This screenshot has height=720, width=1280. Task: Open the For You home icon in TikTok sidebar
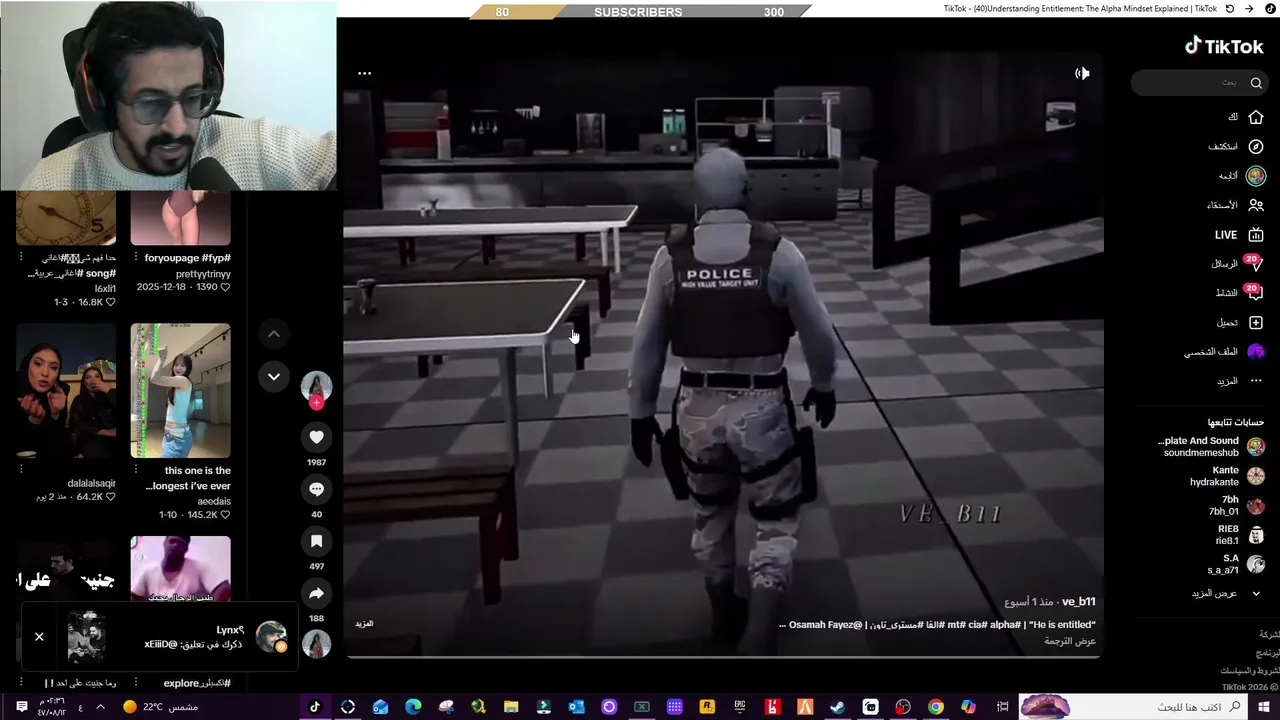(1256, 117)
